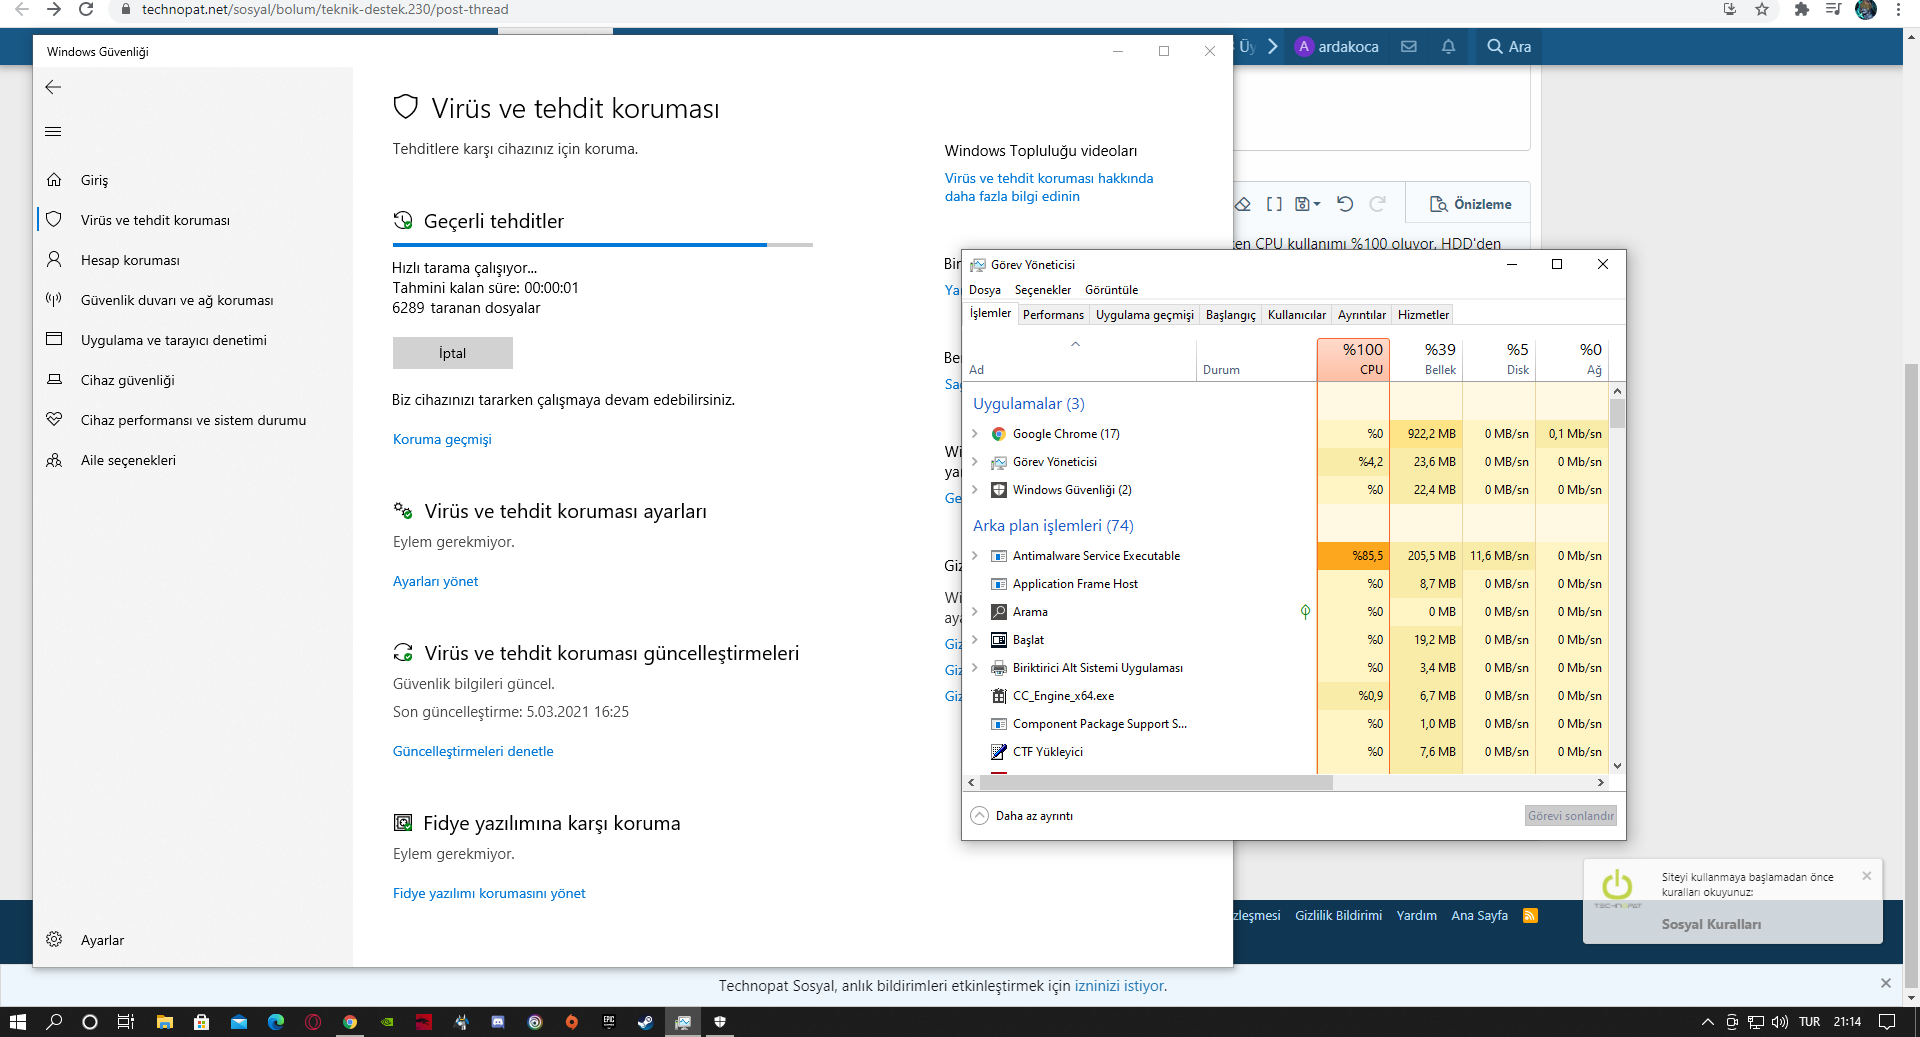Select the CTF Yükleyici process
Image resolution: width=1920 pixels, height=1037 pixels.
[1286, 752]
